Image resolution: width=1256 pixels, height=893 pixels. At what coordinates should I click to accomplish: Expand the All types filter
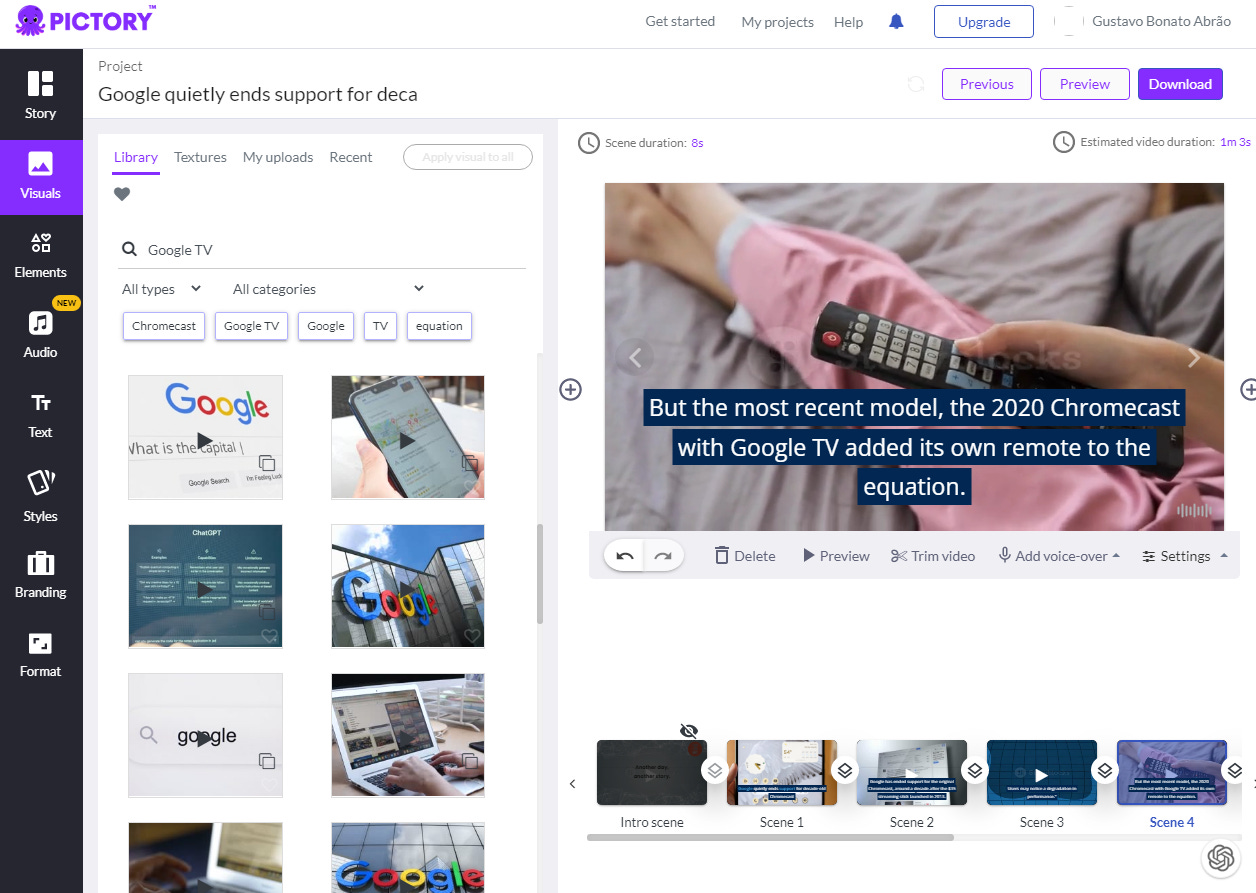click(162, 289)
